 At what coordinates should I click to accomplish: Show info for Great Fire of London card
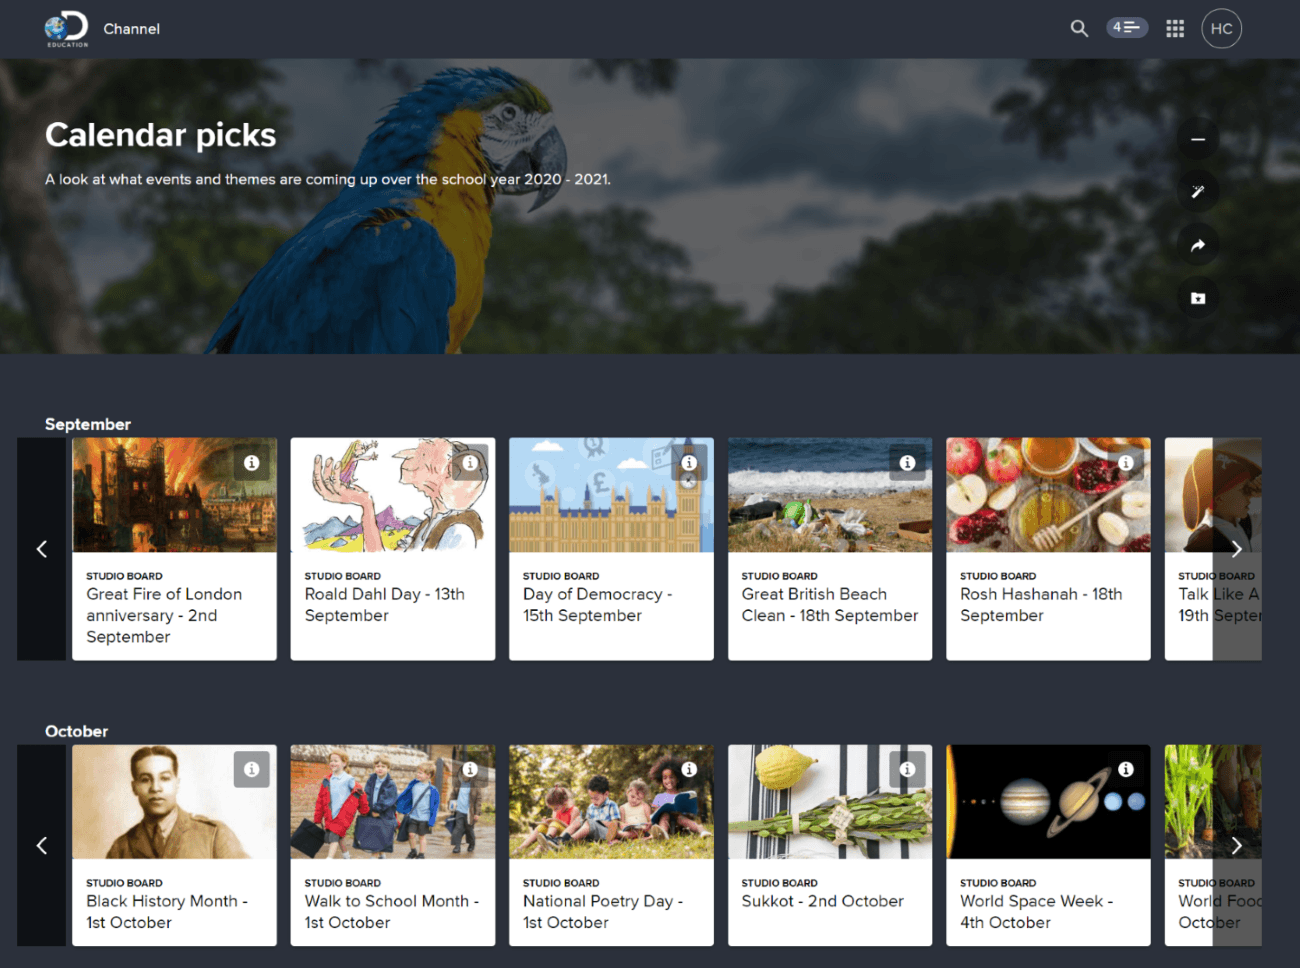[x=252, y=463]
